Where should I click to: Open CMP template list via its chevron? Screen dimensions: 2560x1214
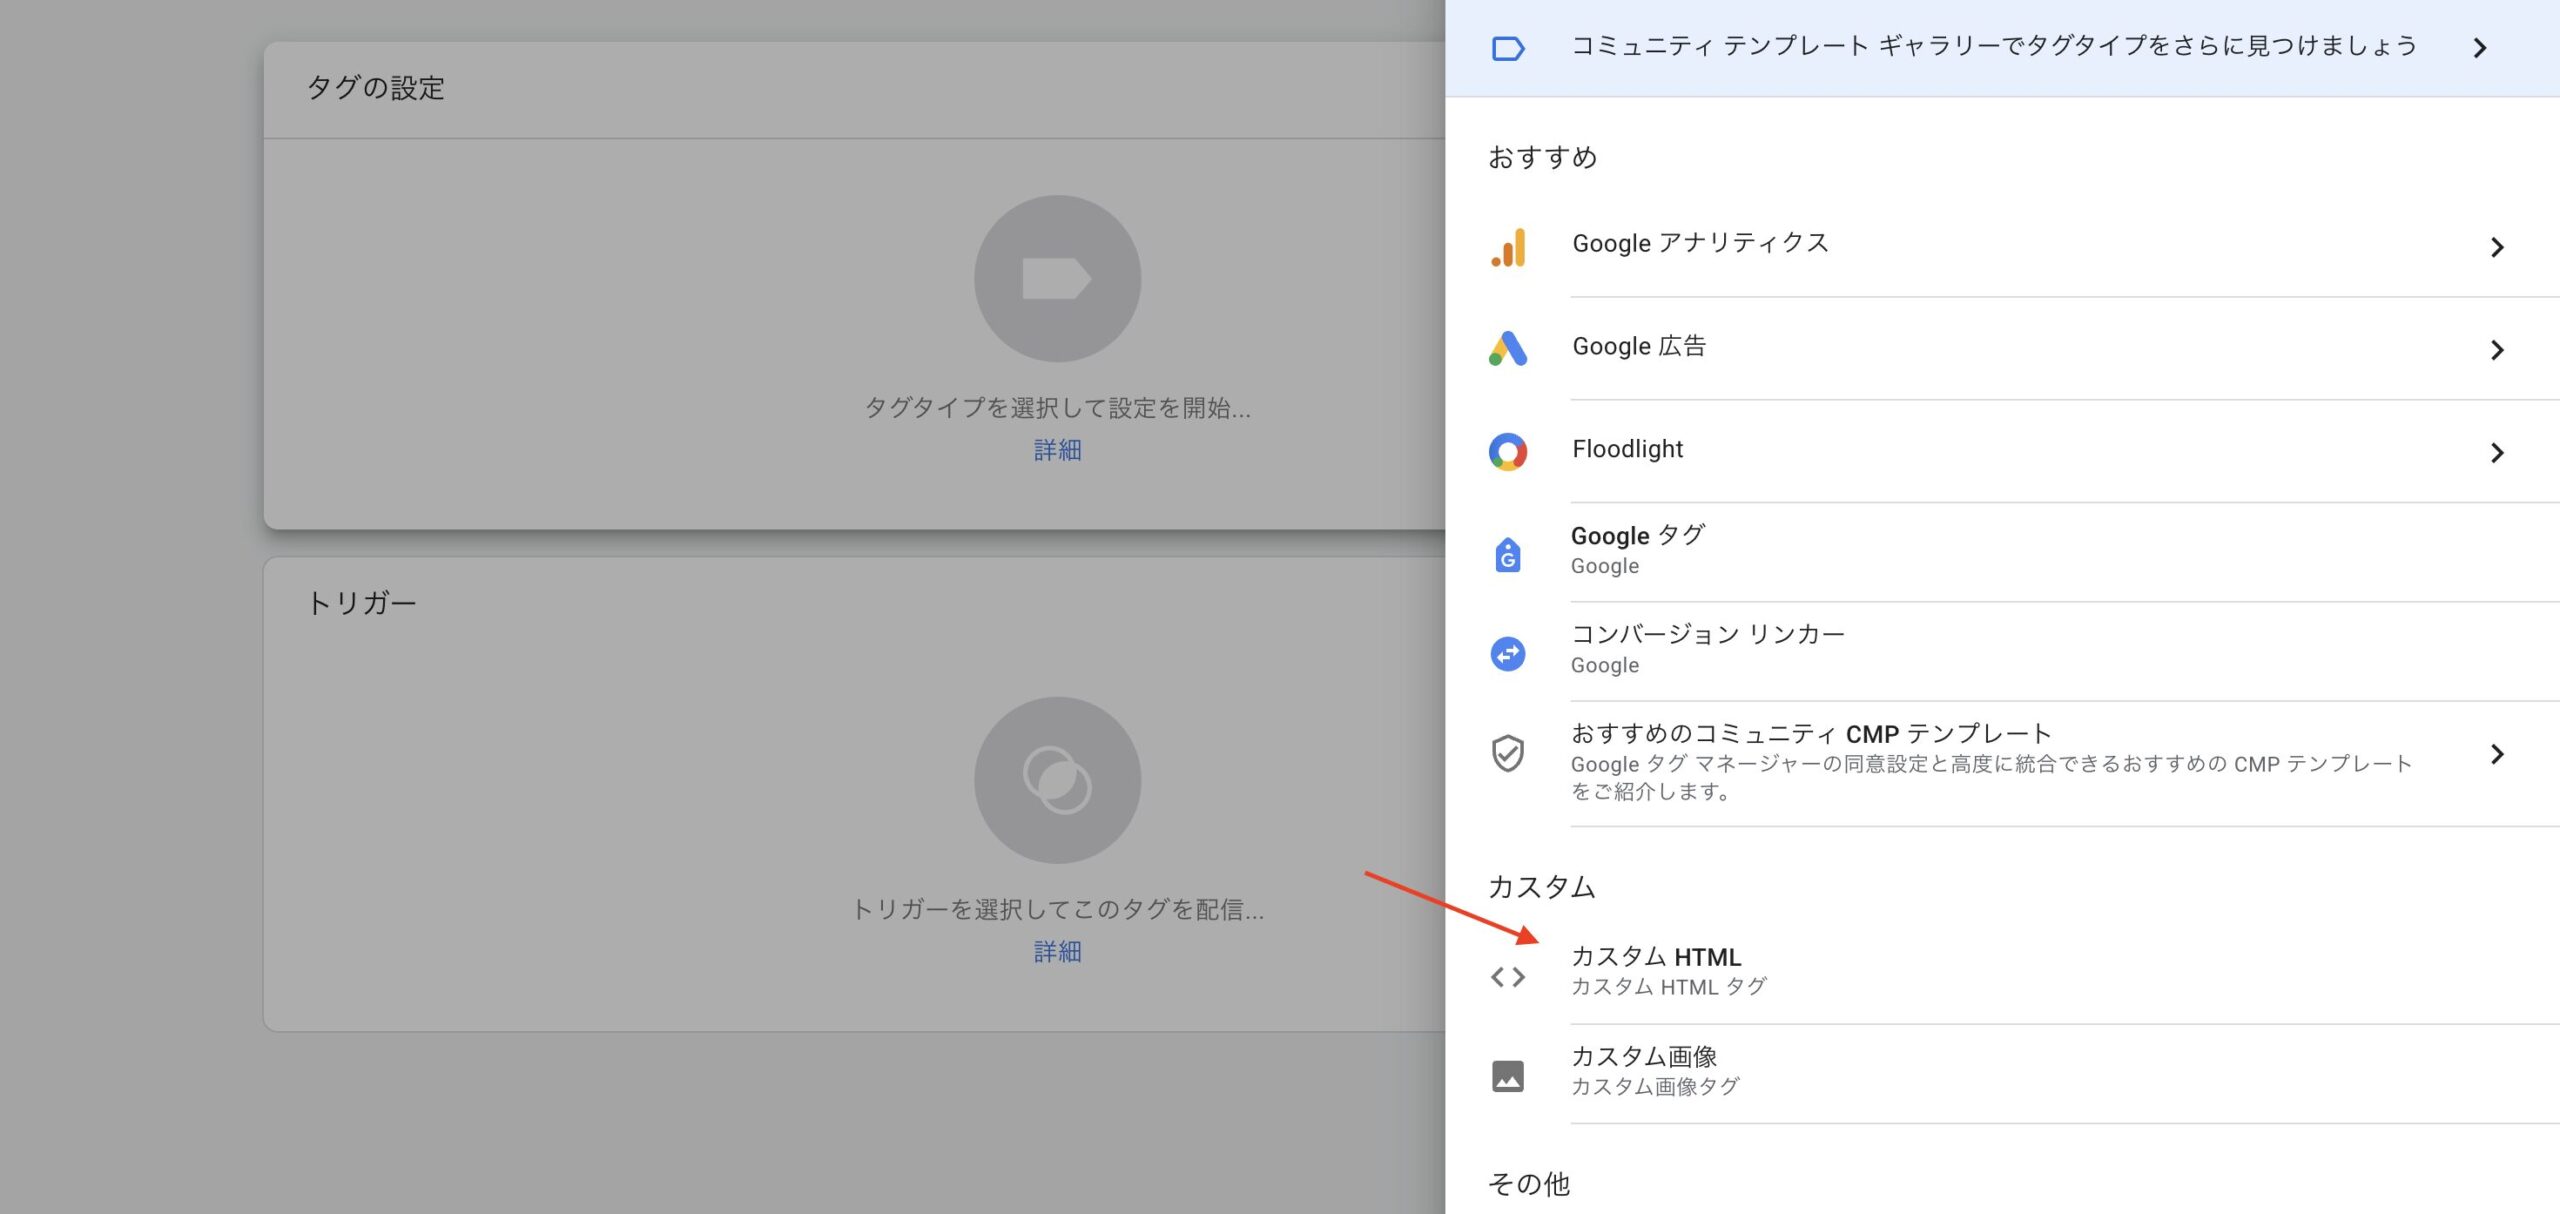pos(2497,754)
